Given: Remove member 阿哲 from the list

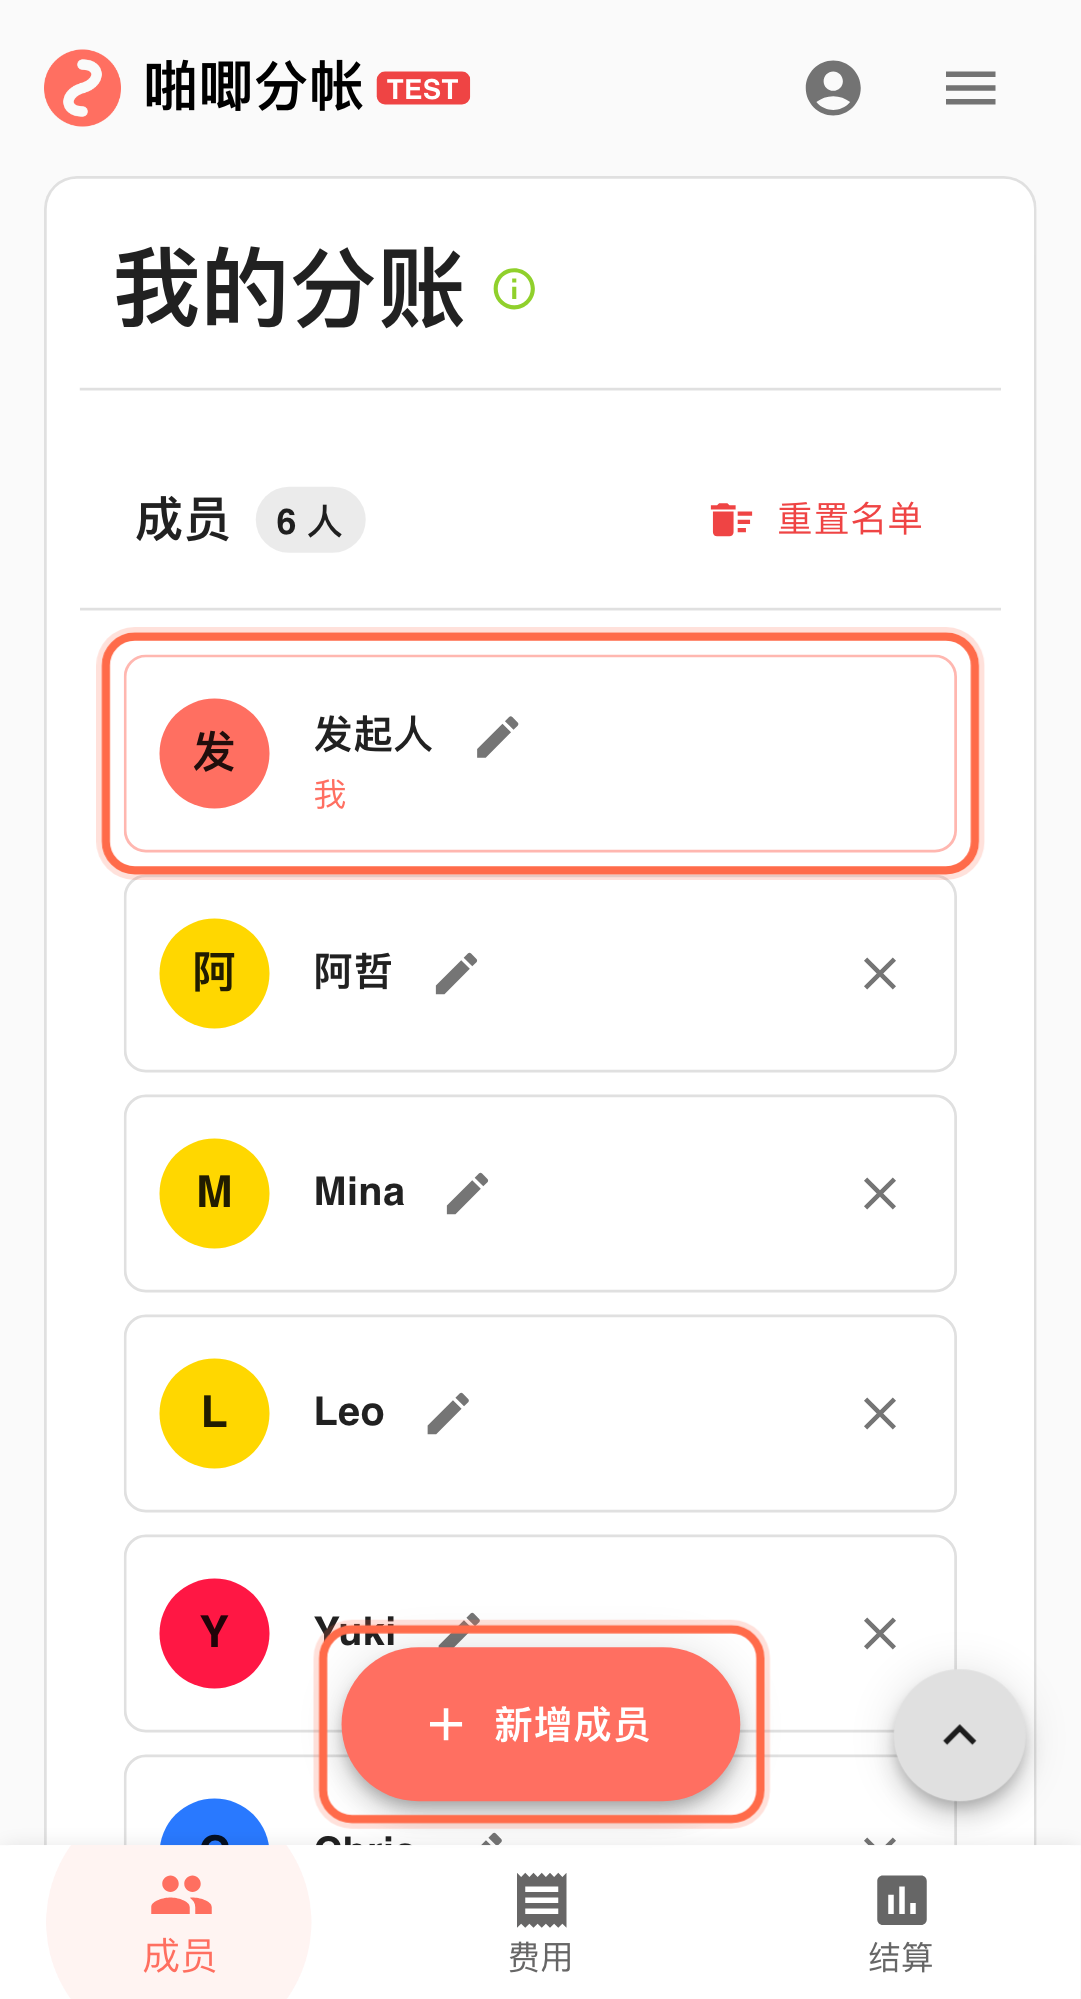Looking at the screenshot, I should (x=880, y=973).
